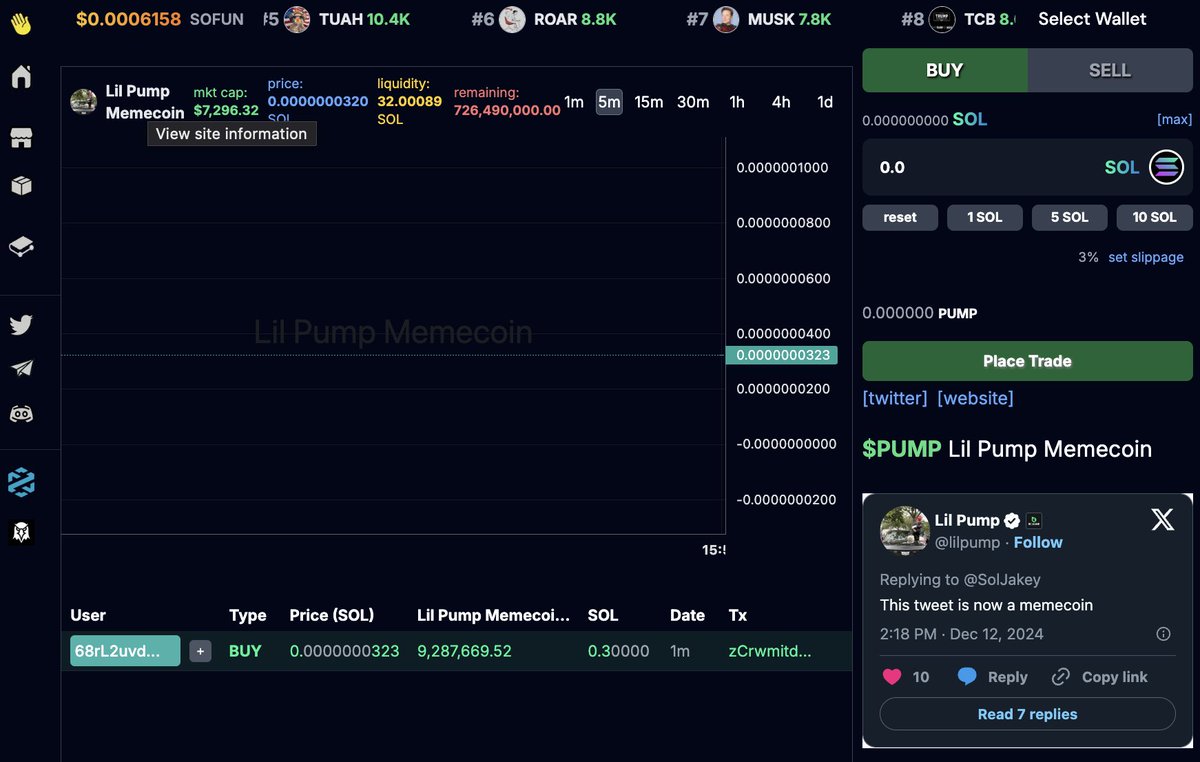This screenshot has width=1200, height=762.
Task: Click the 0.0000000323 price marker on chart axis
Action: (x=782, y=355)
